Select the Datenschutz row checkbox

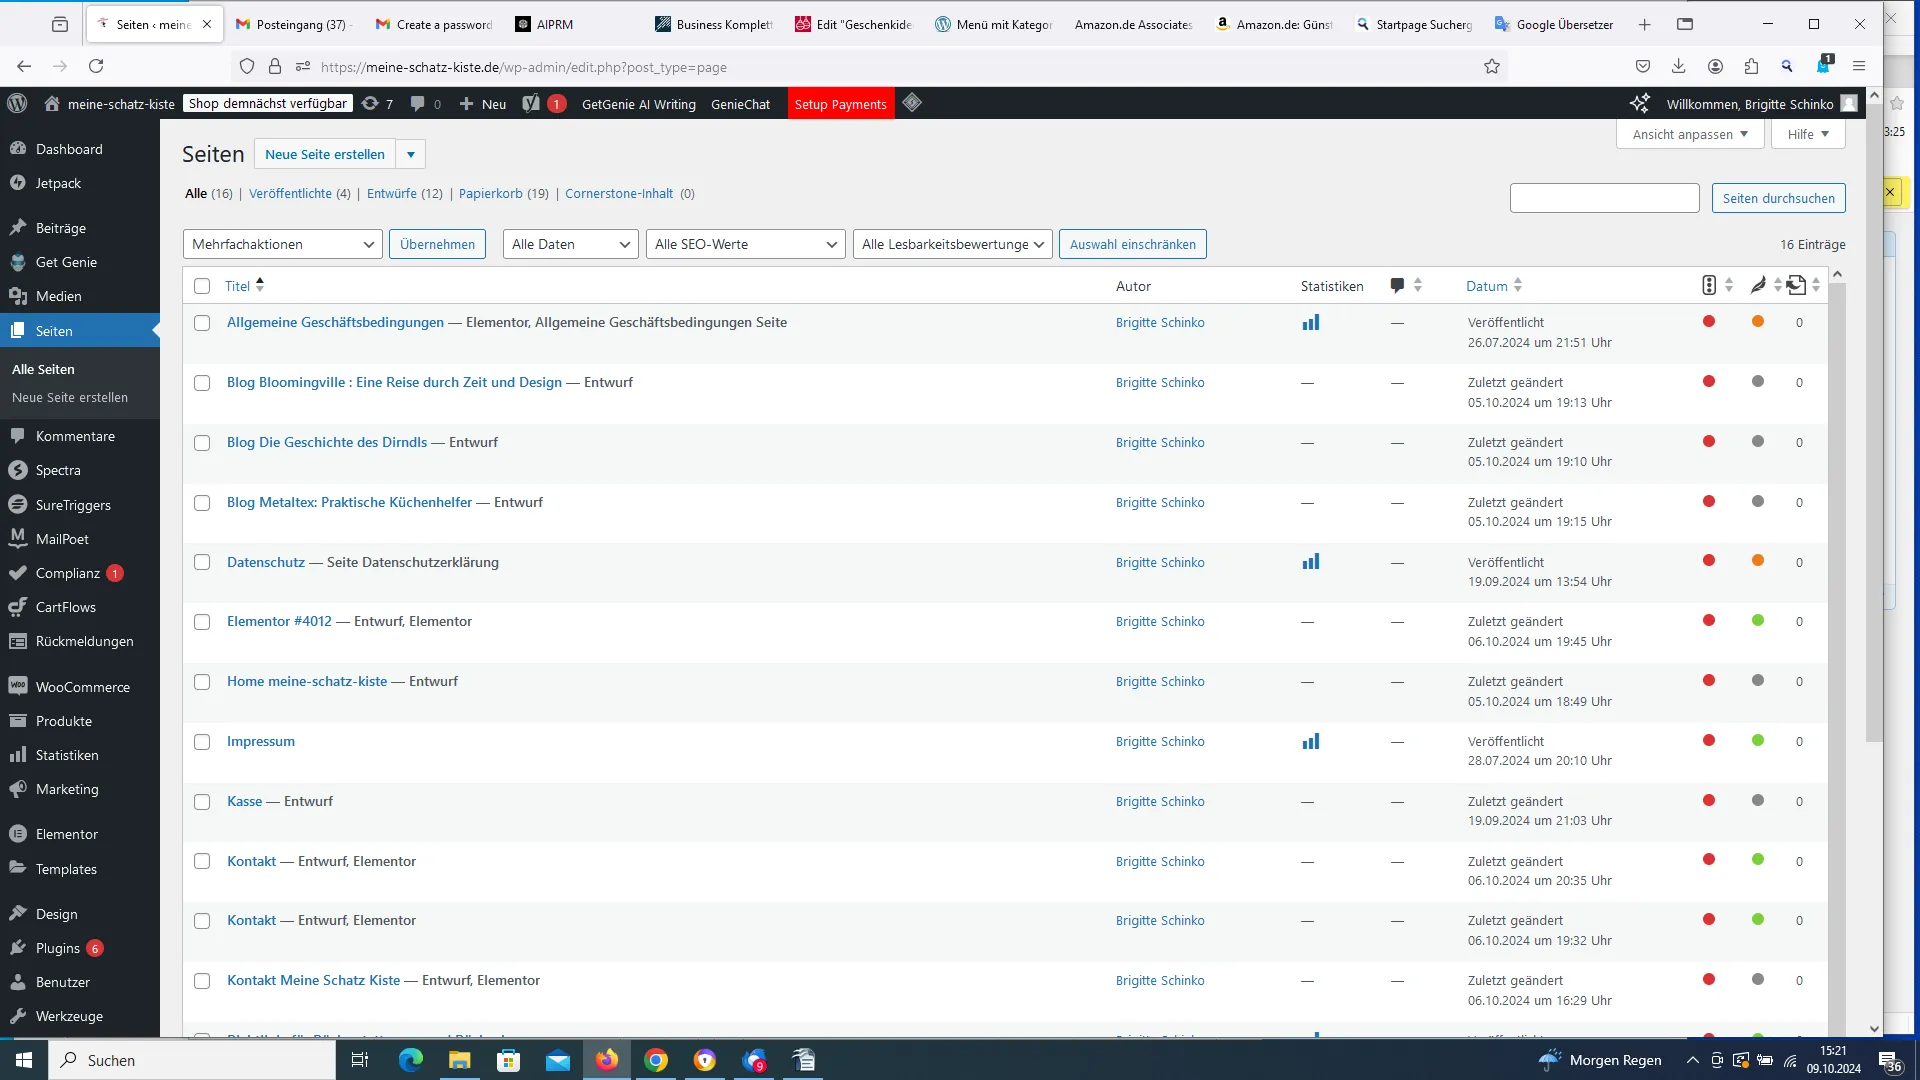click(202, 562)
